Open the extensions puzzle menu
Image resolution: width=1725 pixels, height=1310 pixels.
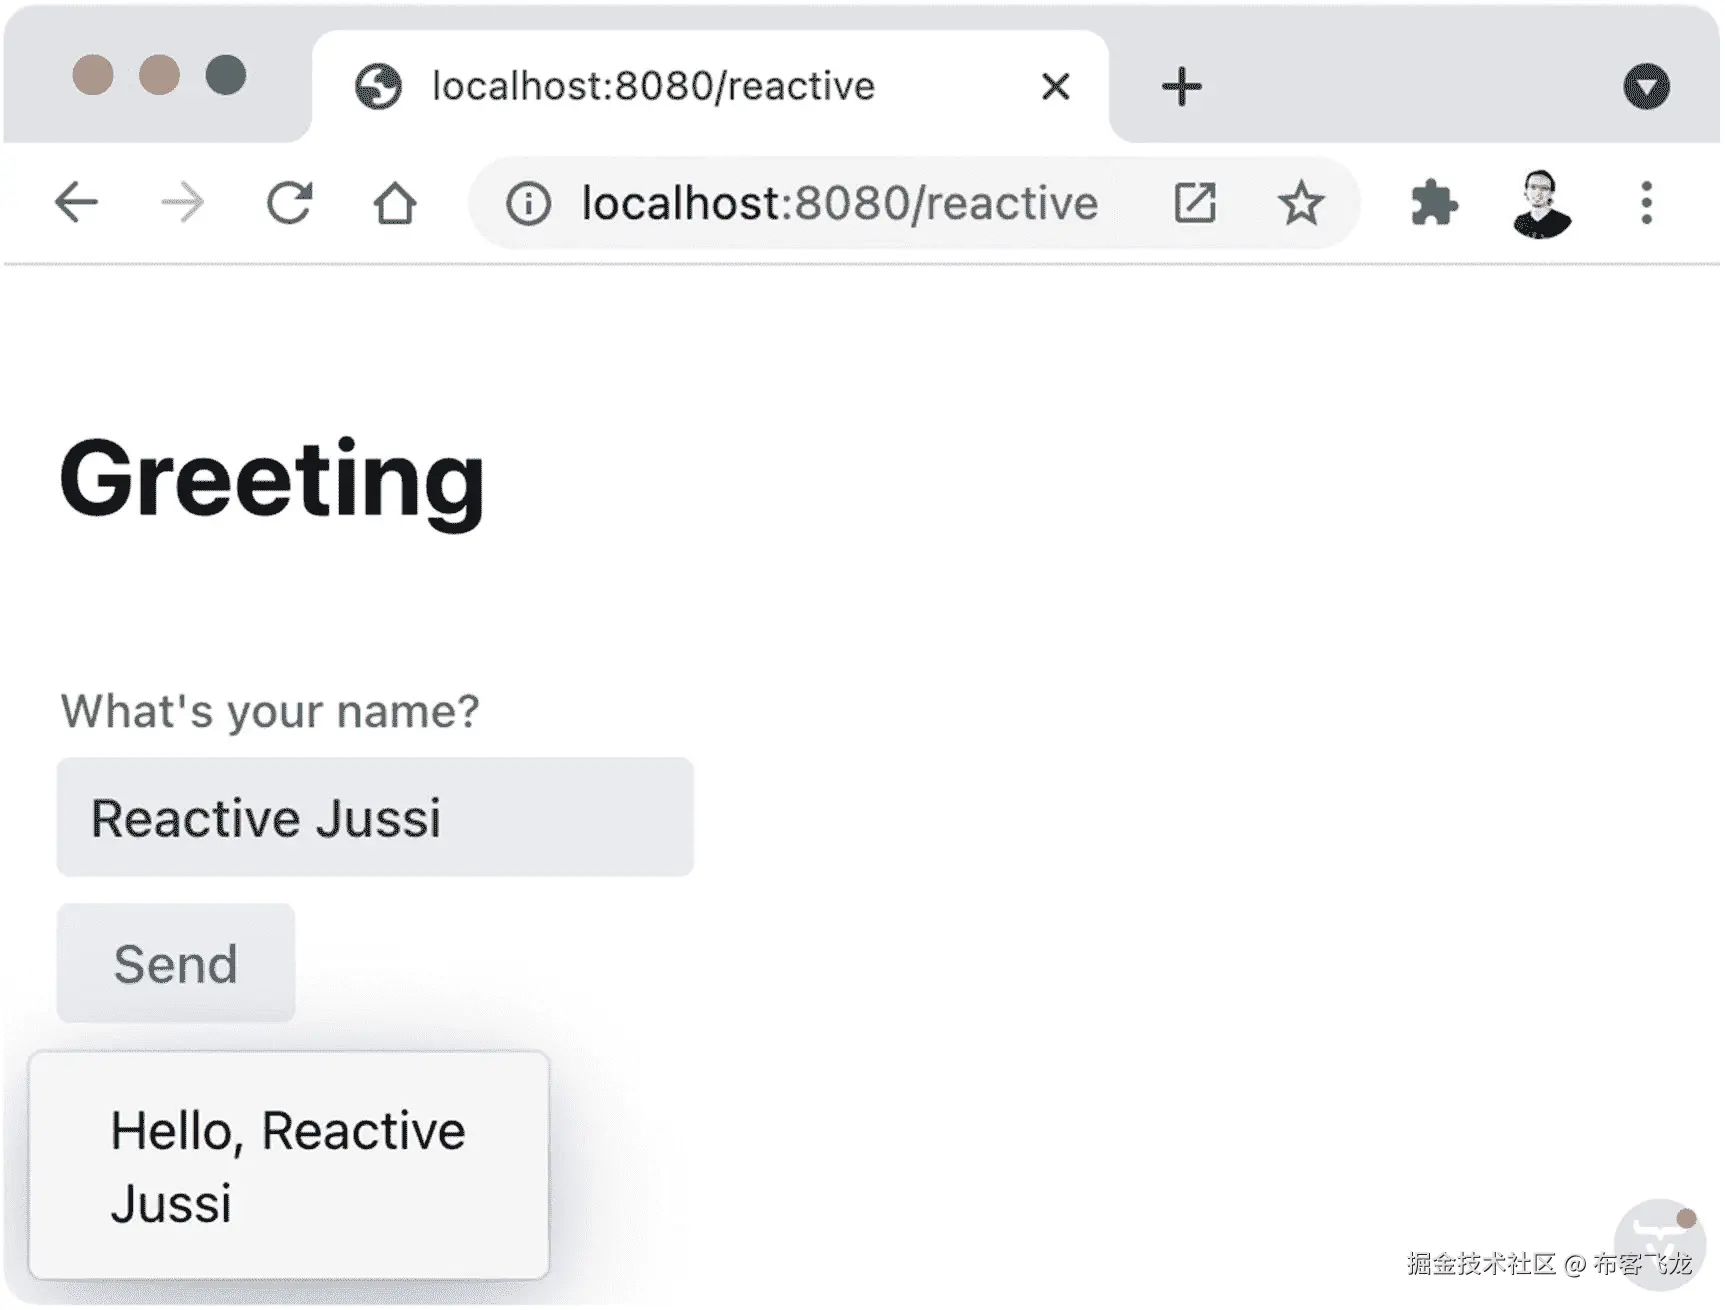click(x=1434, y=203)
